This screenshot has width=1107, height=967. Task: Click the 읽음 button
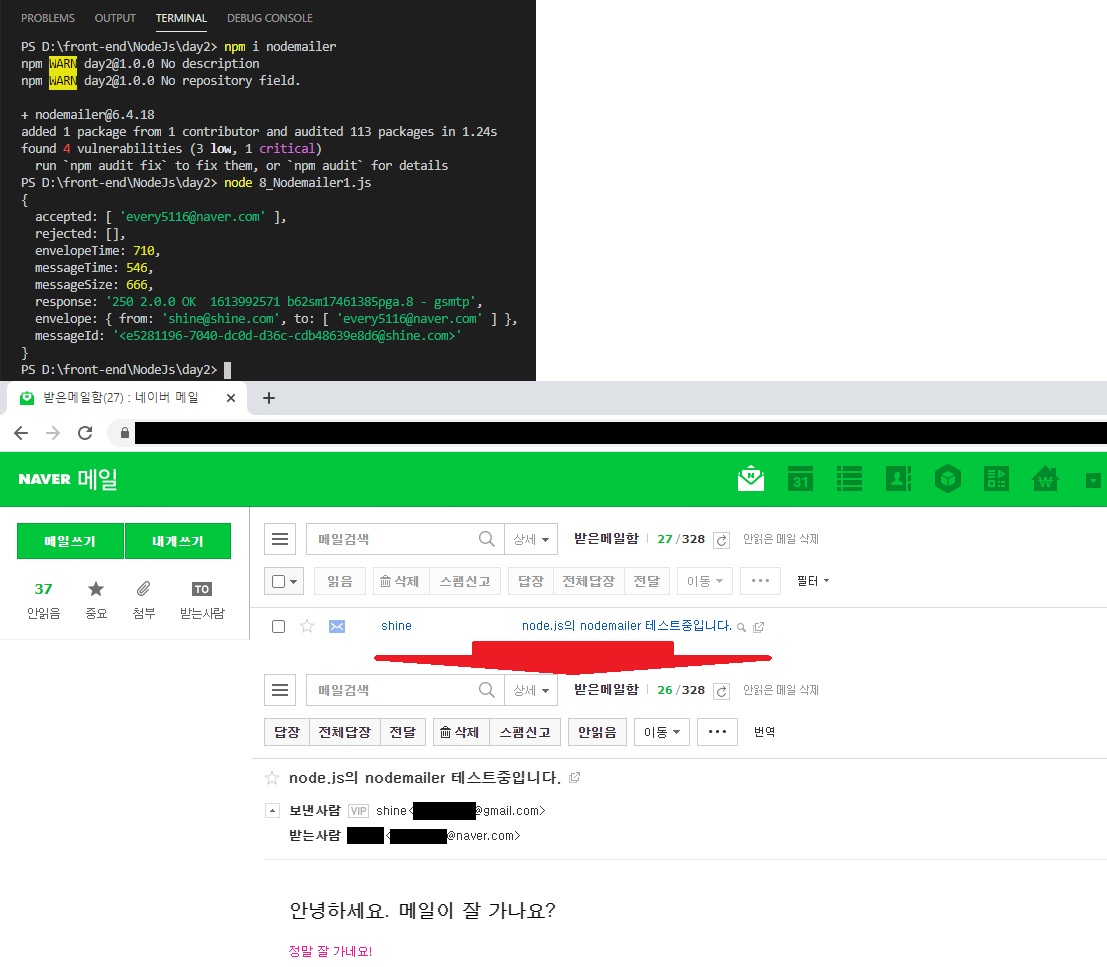click(340, 581)
